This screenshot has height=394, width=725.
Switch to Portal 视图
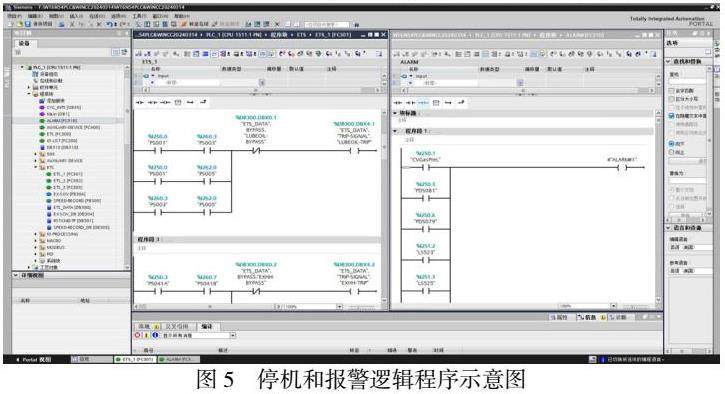[x=33, y=359]
